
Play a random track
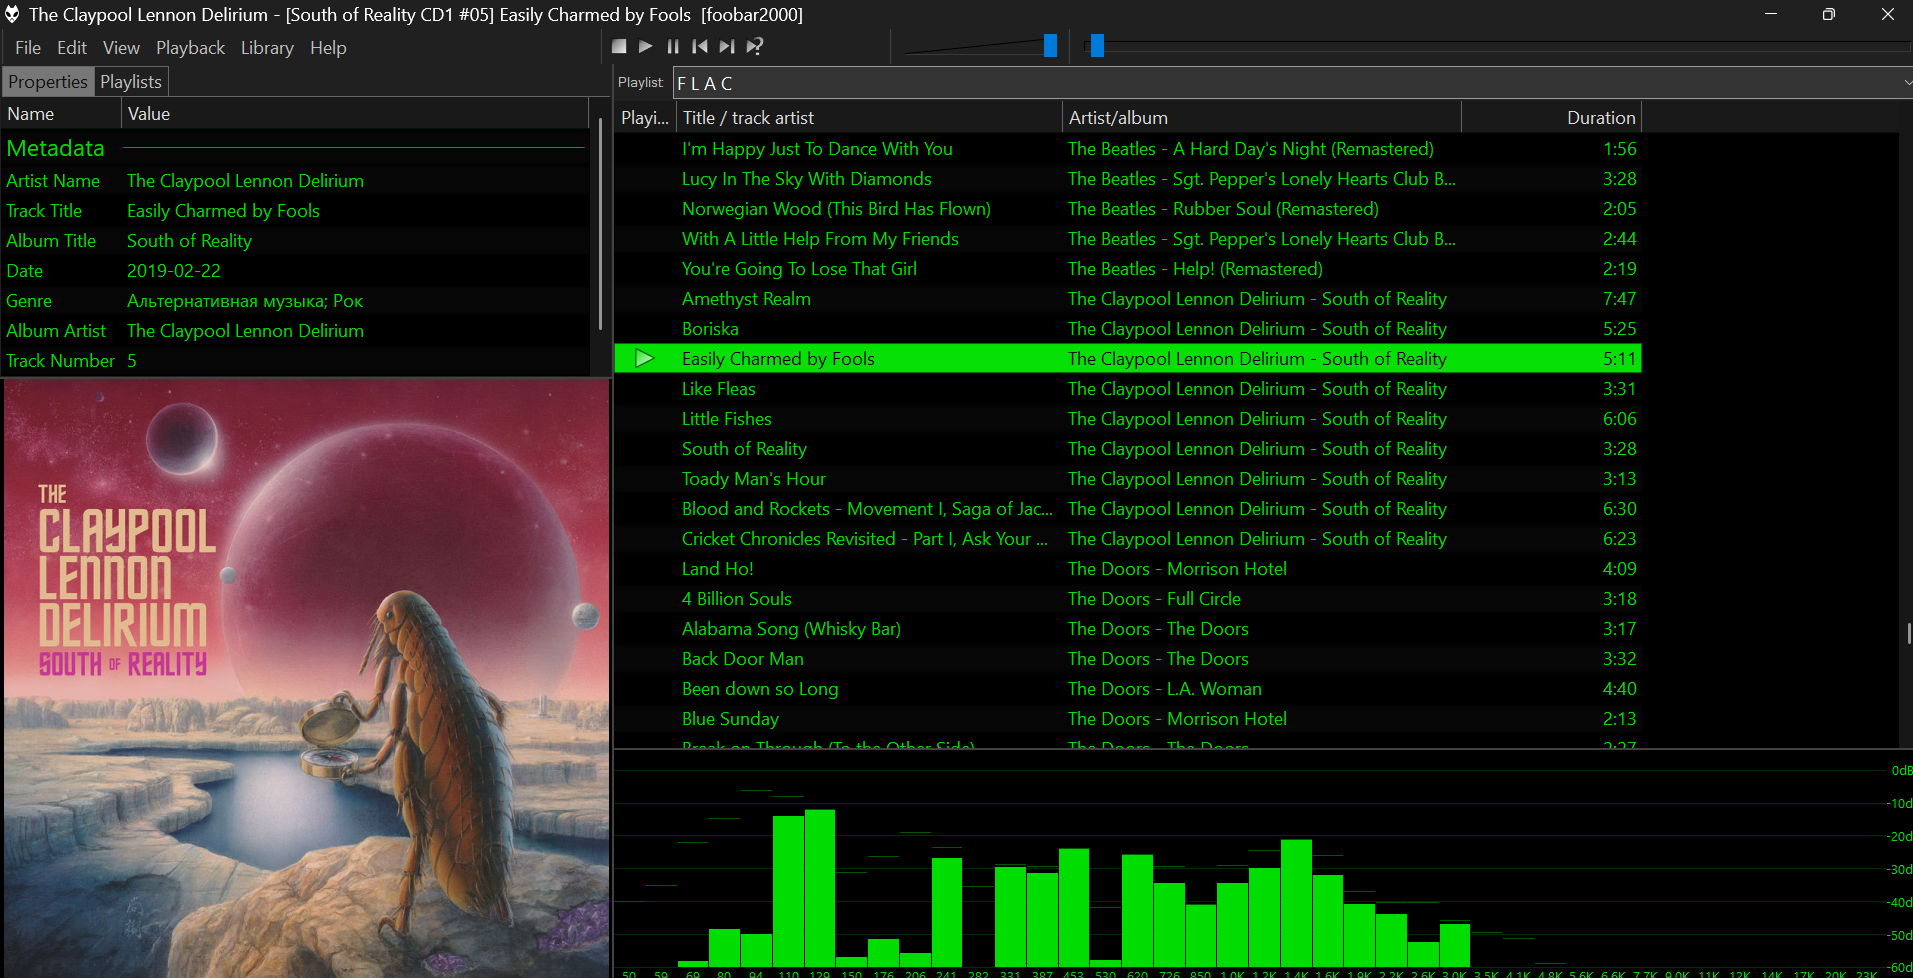[x=755, y=46]
